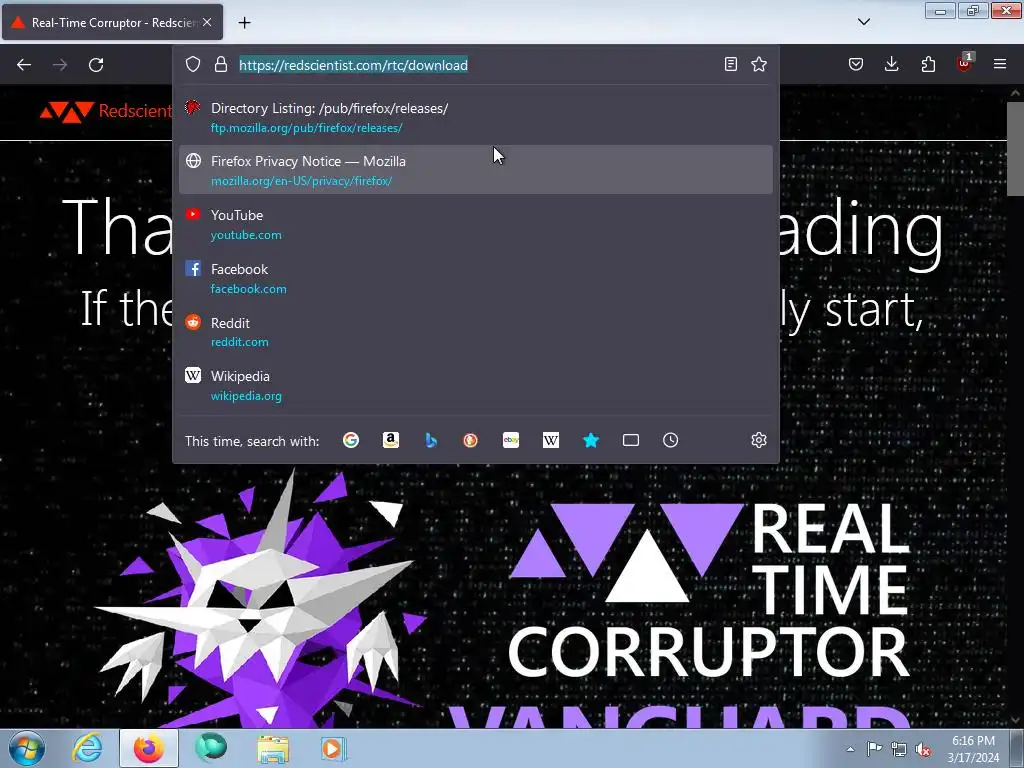Search this time with Amazon
Viewport: 1024px width, 768px height.
(x=391, y=440)
